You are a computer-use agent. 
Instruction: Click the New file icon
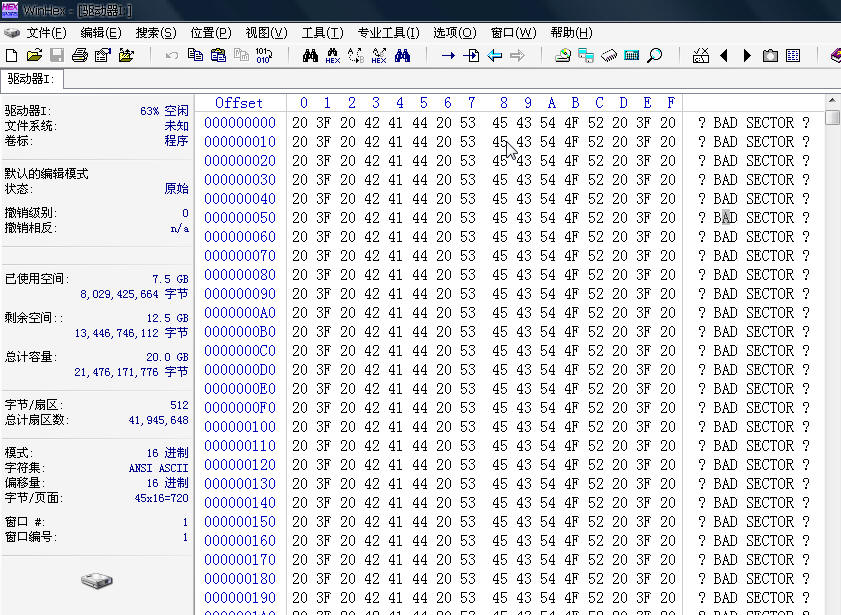point(12,56)
